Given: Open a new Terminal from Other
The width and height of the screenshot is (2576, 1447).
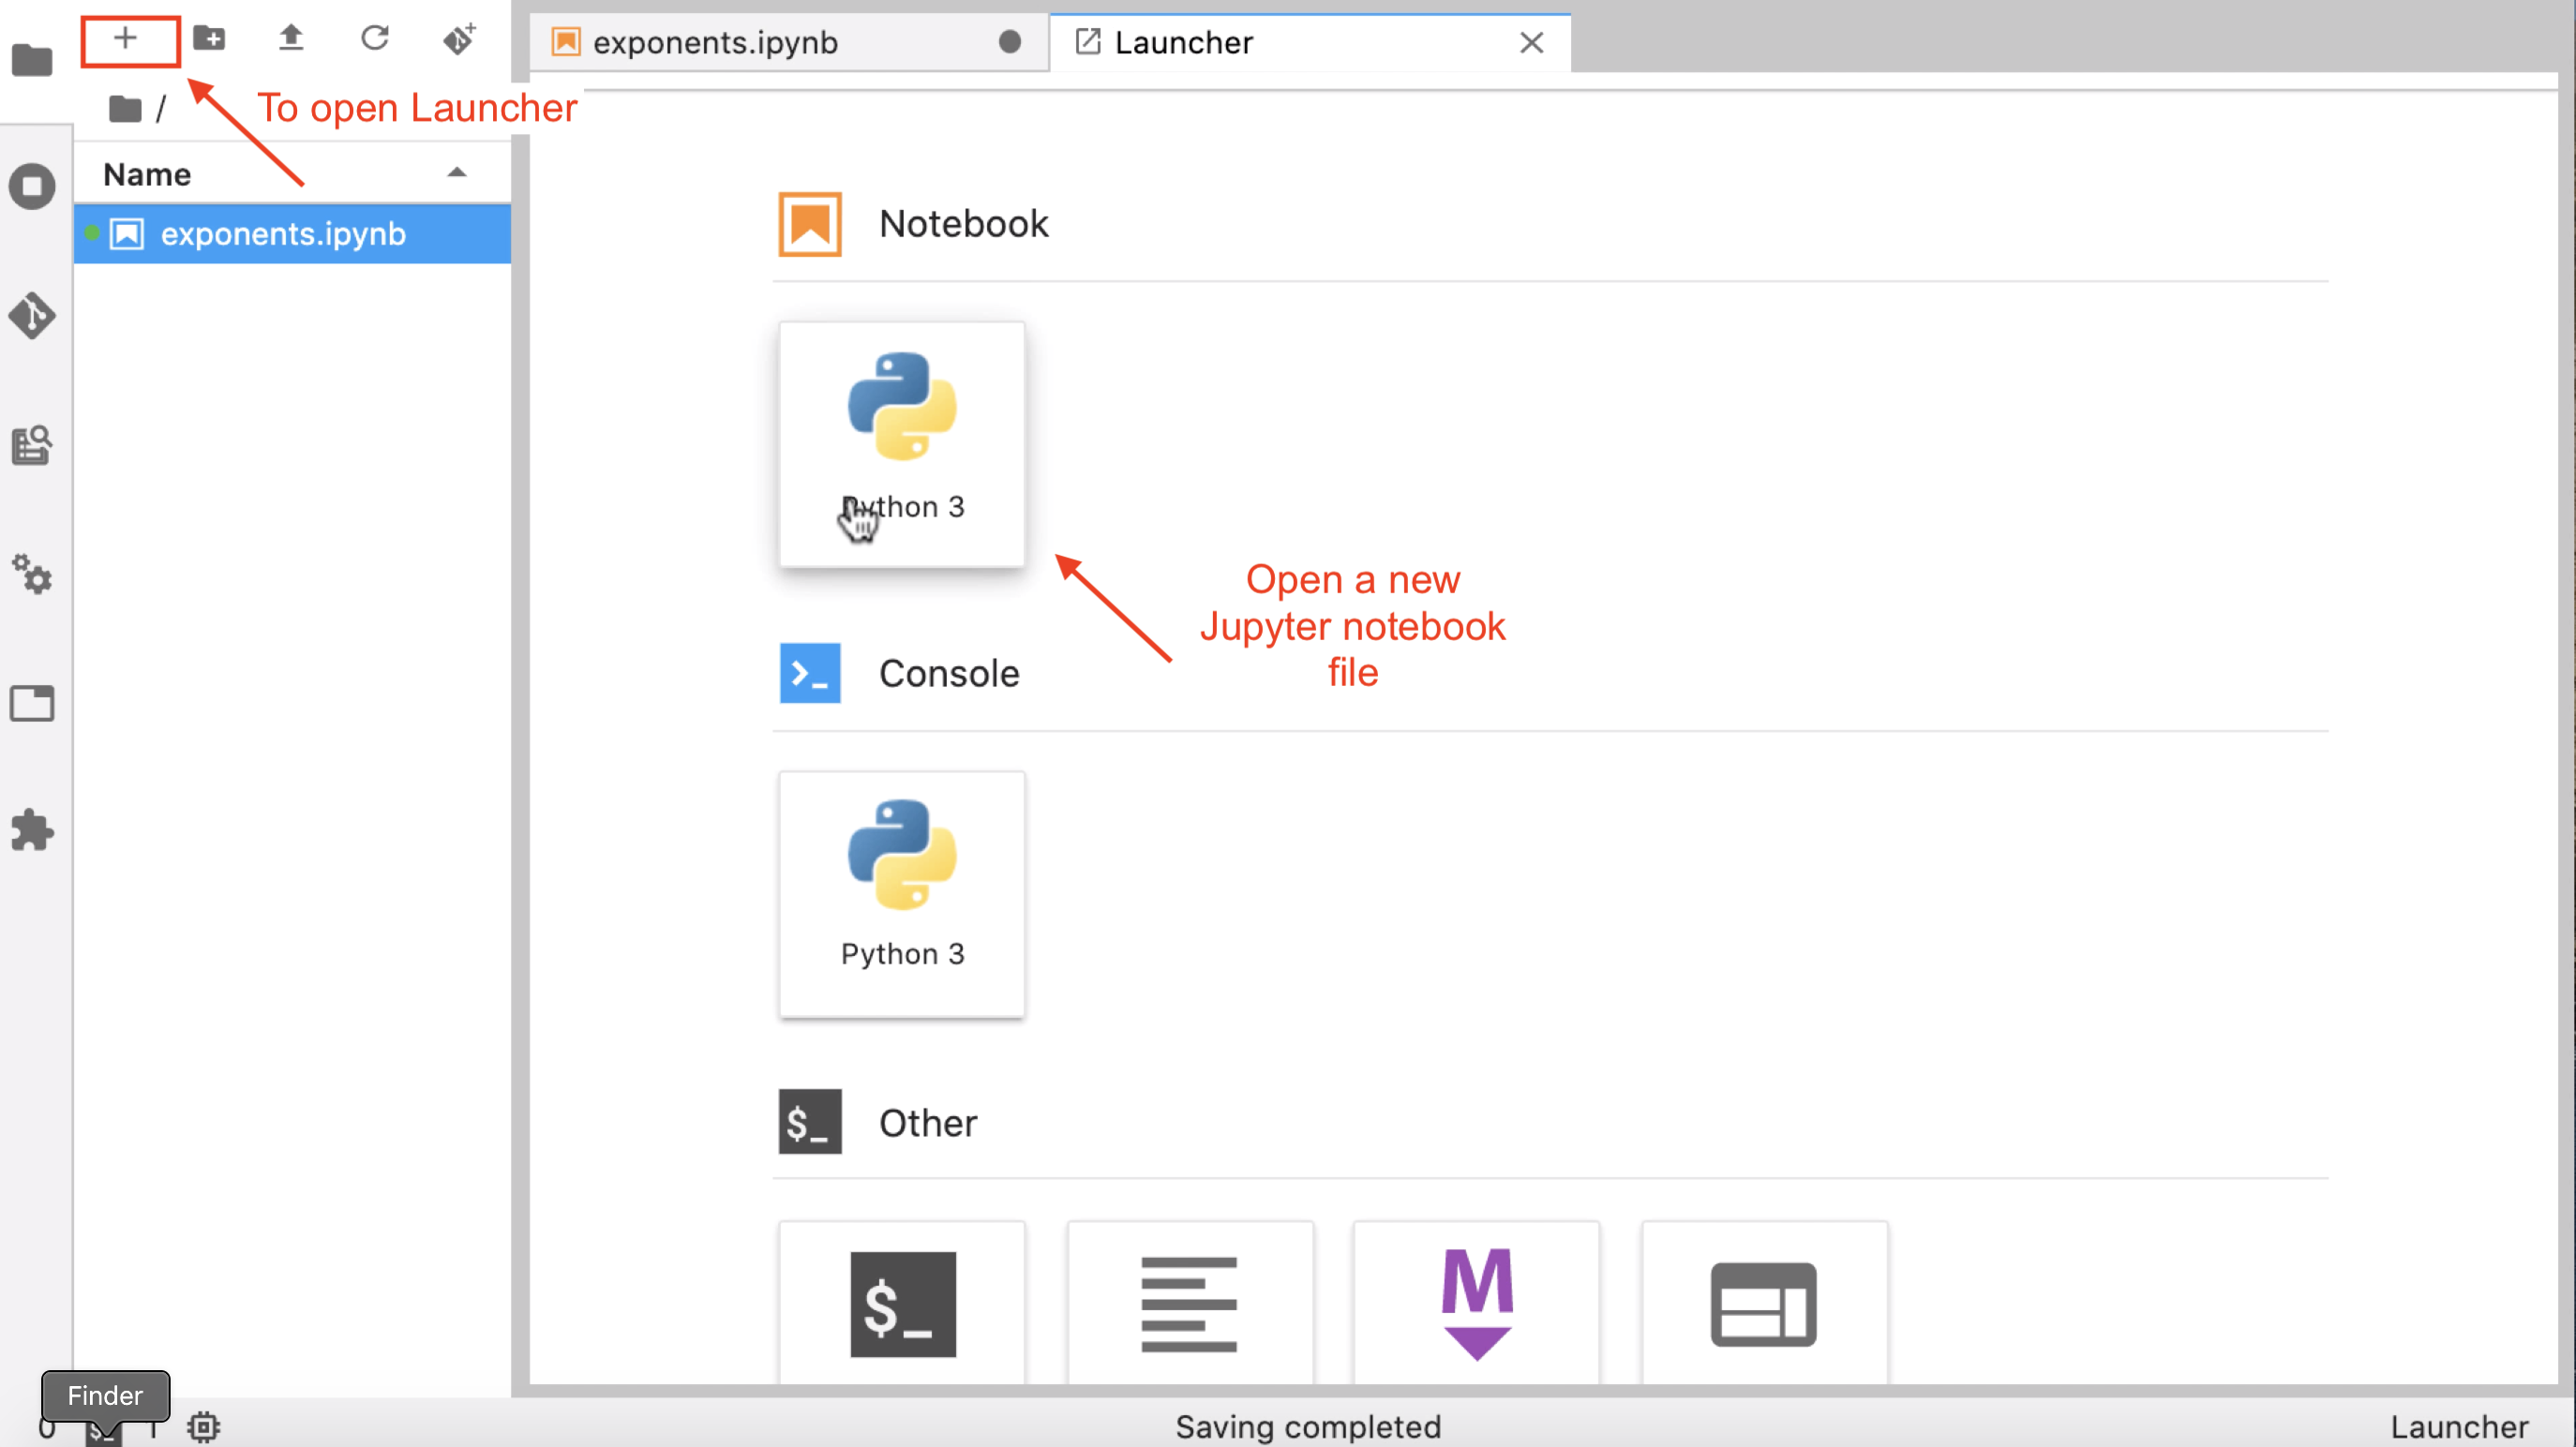Looking at the screenshot, I should [x=902, y=1303].
